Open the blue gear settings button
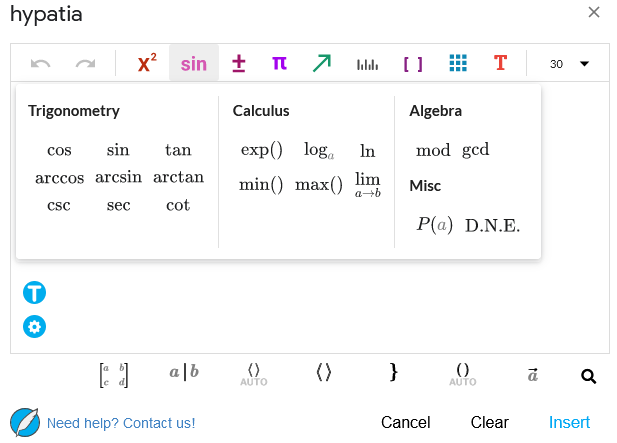 [34, 327]
